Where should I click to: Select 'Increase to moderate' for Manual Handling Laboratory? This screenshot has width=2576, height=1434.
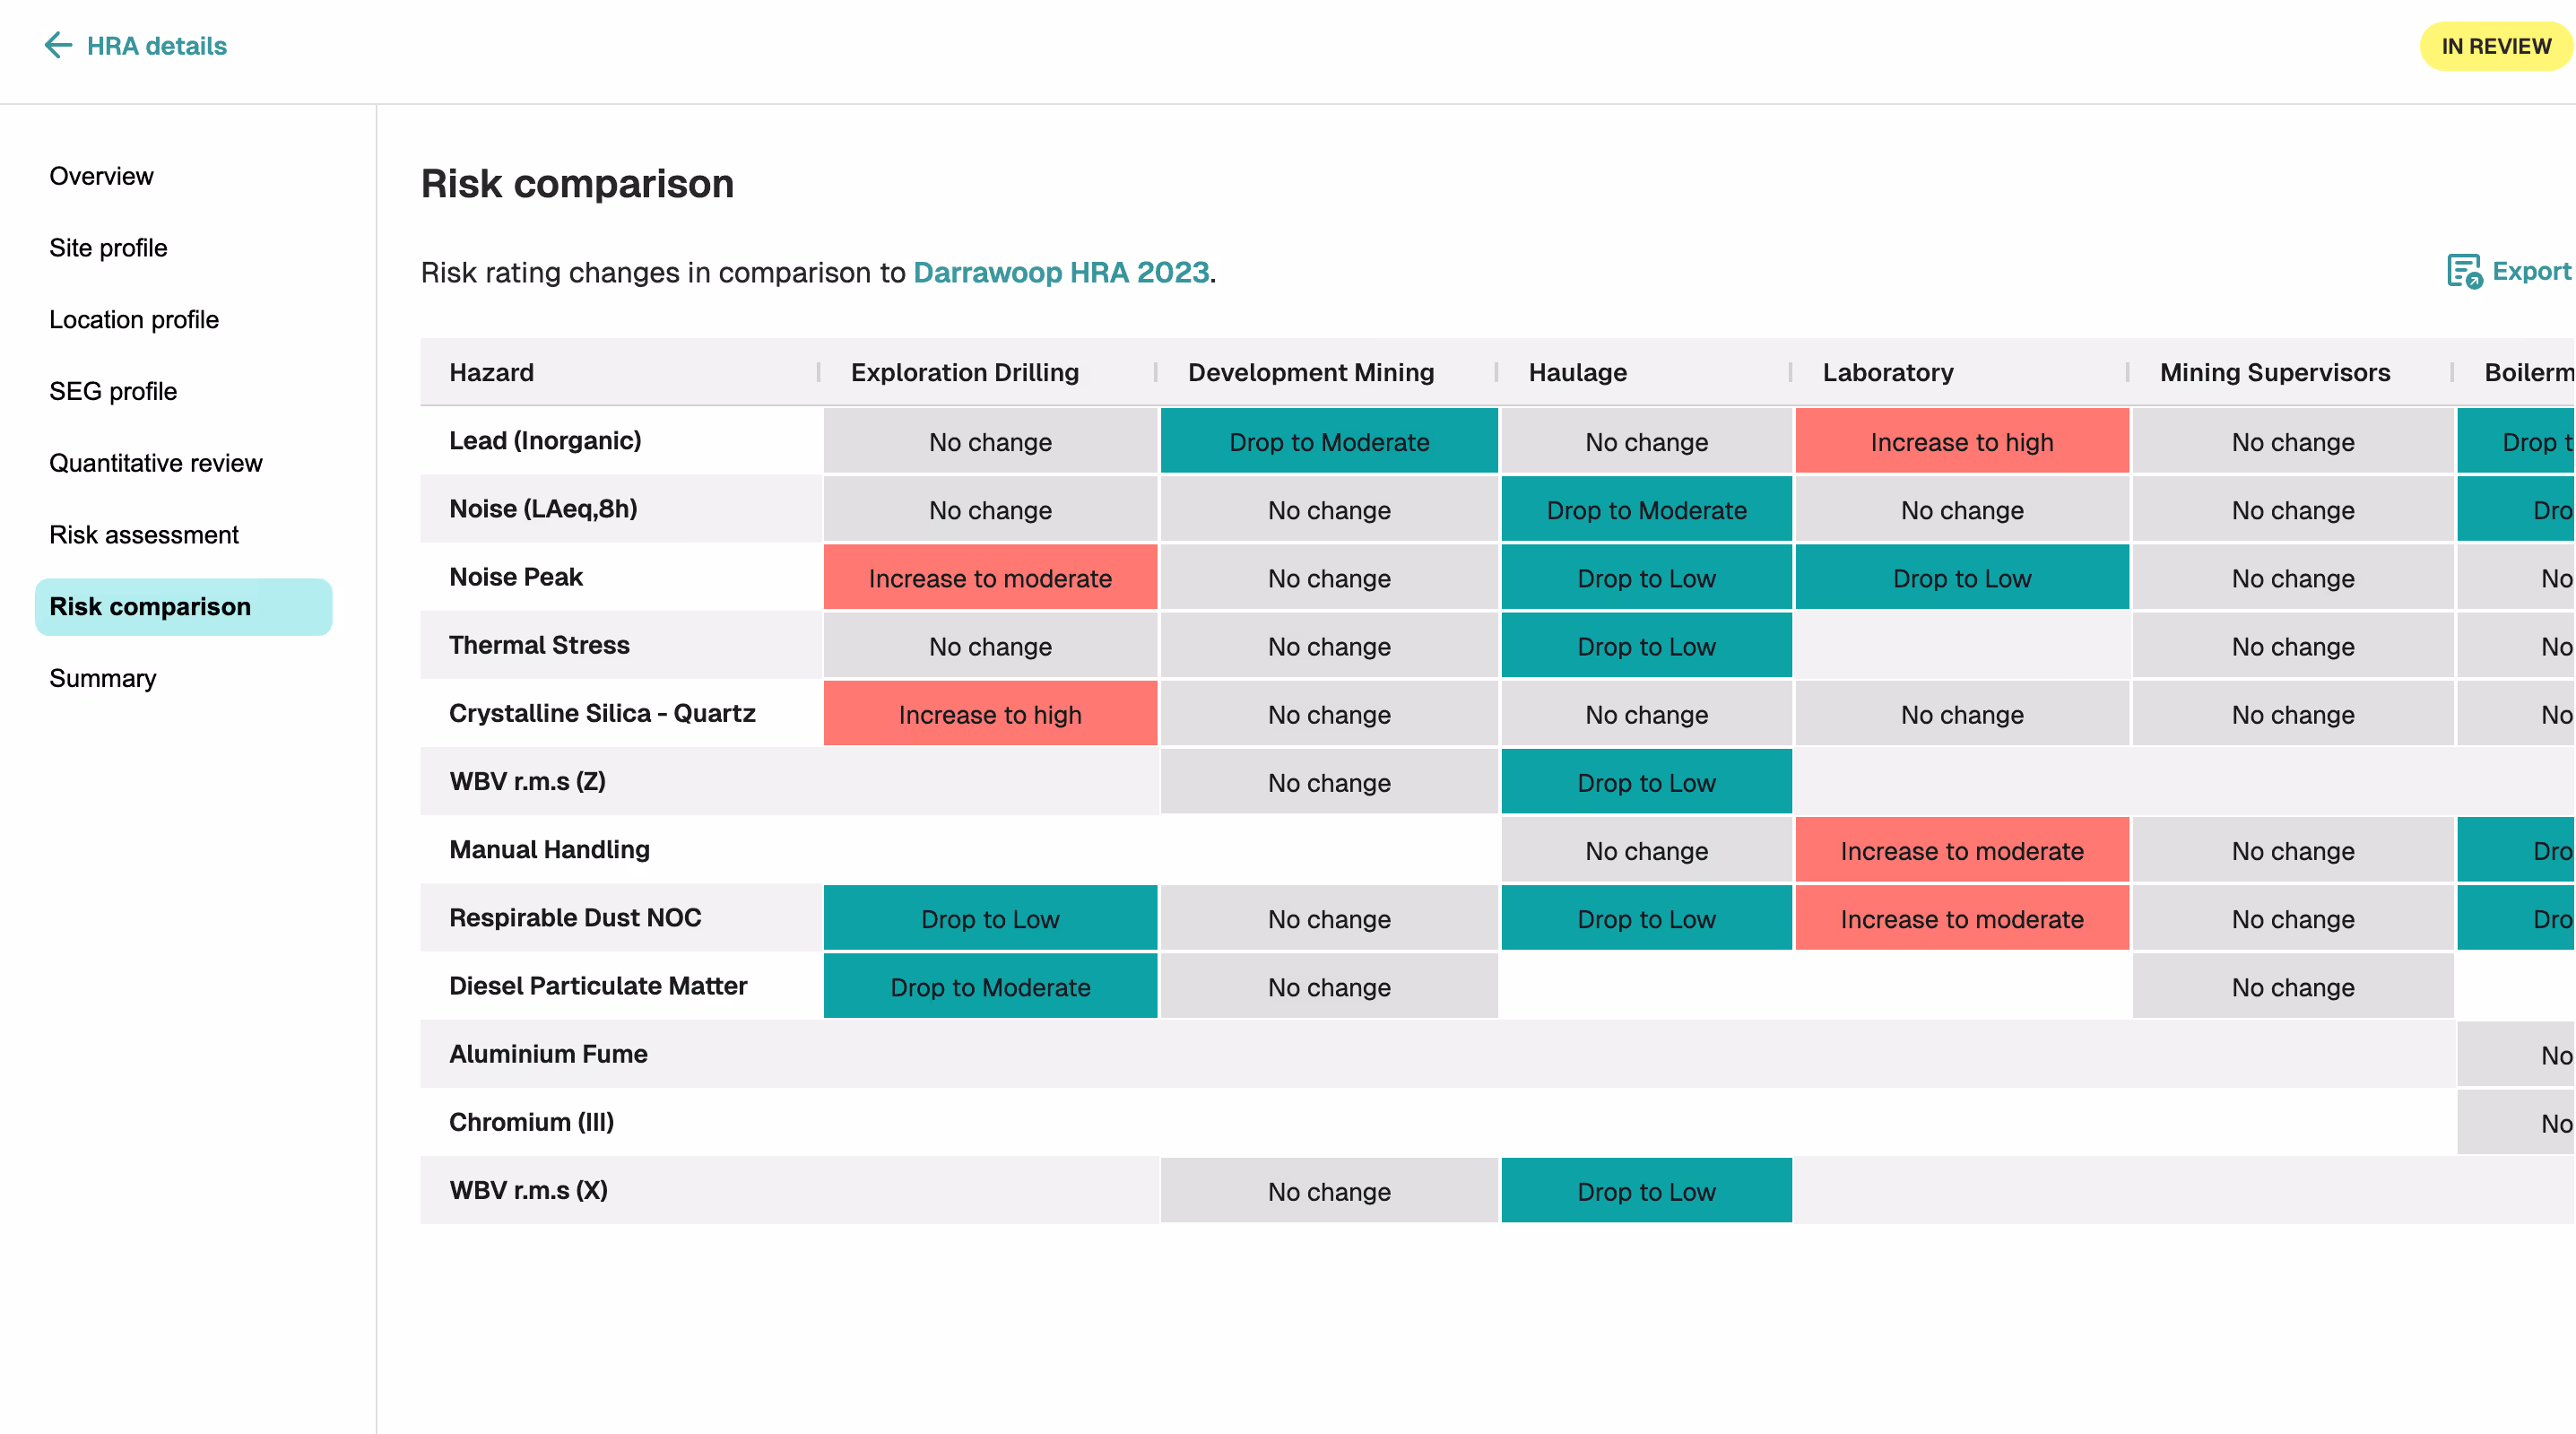[x=1961, y=850]
